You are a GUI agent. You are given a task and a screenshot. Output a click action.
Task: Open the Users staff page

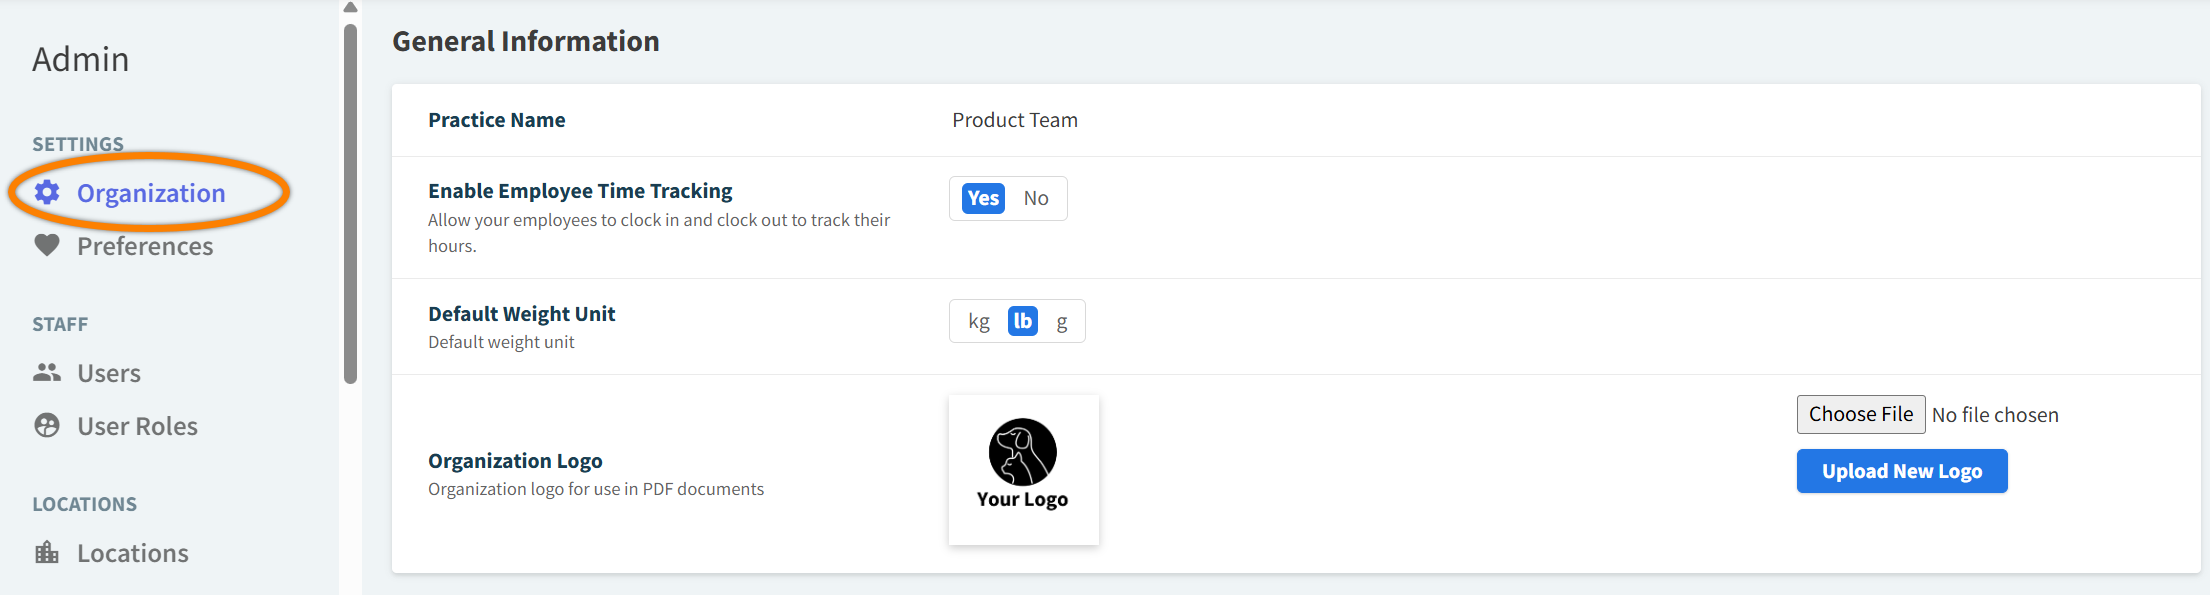(x=109, y=373)
